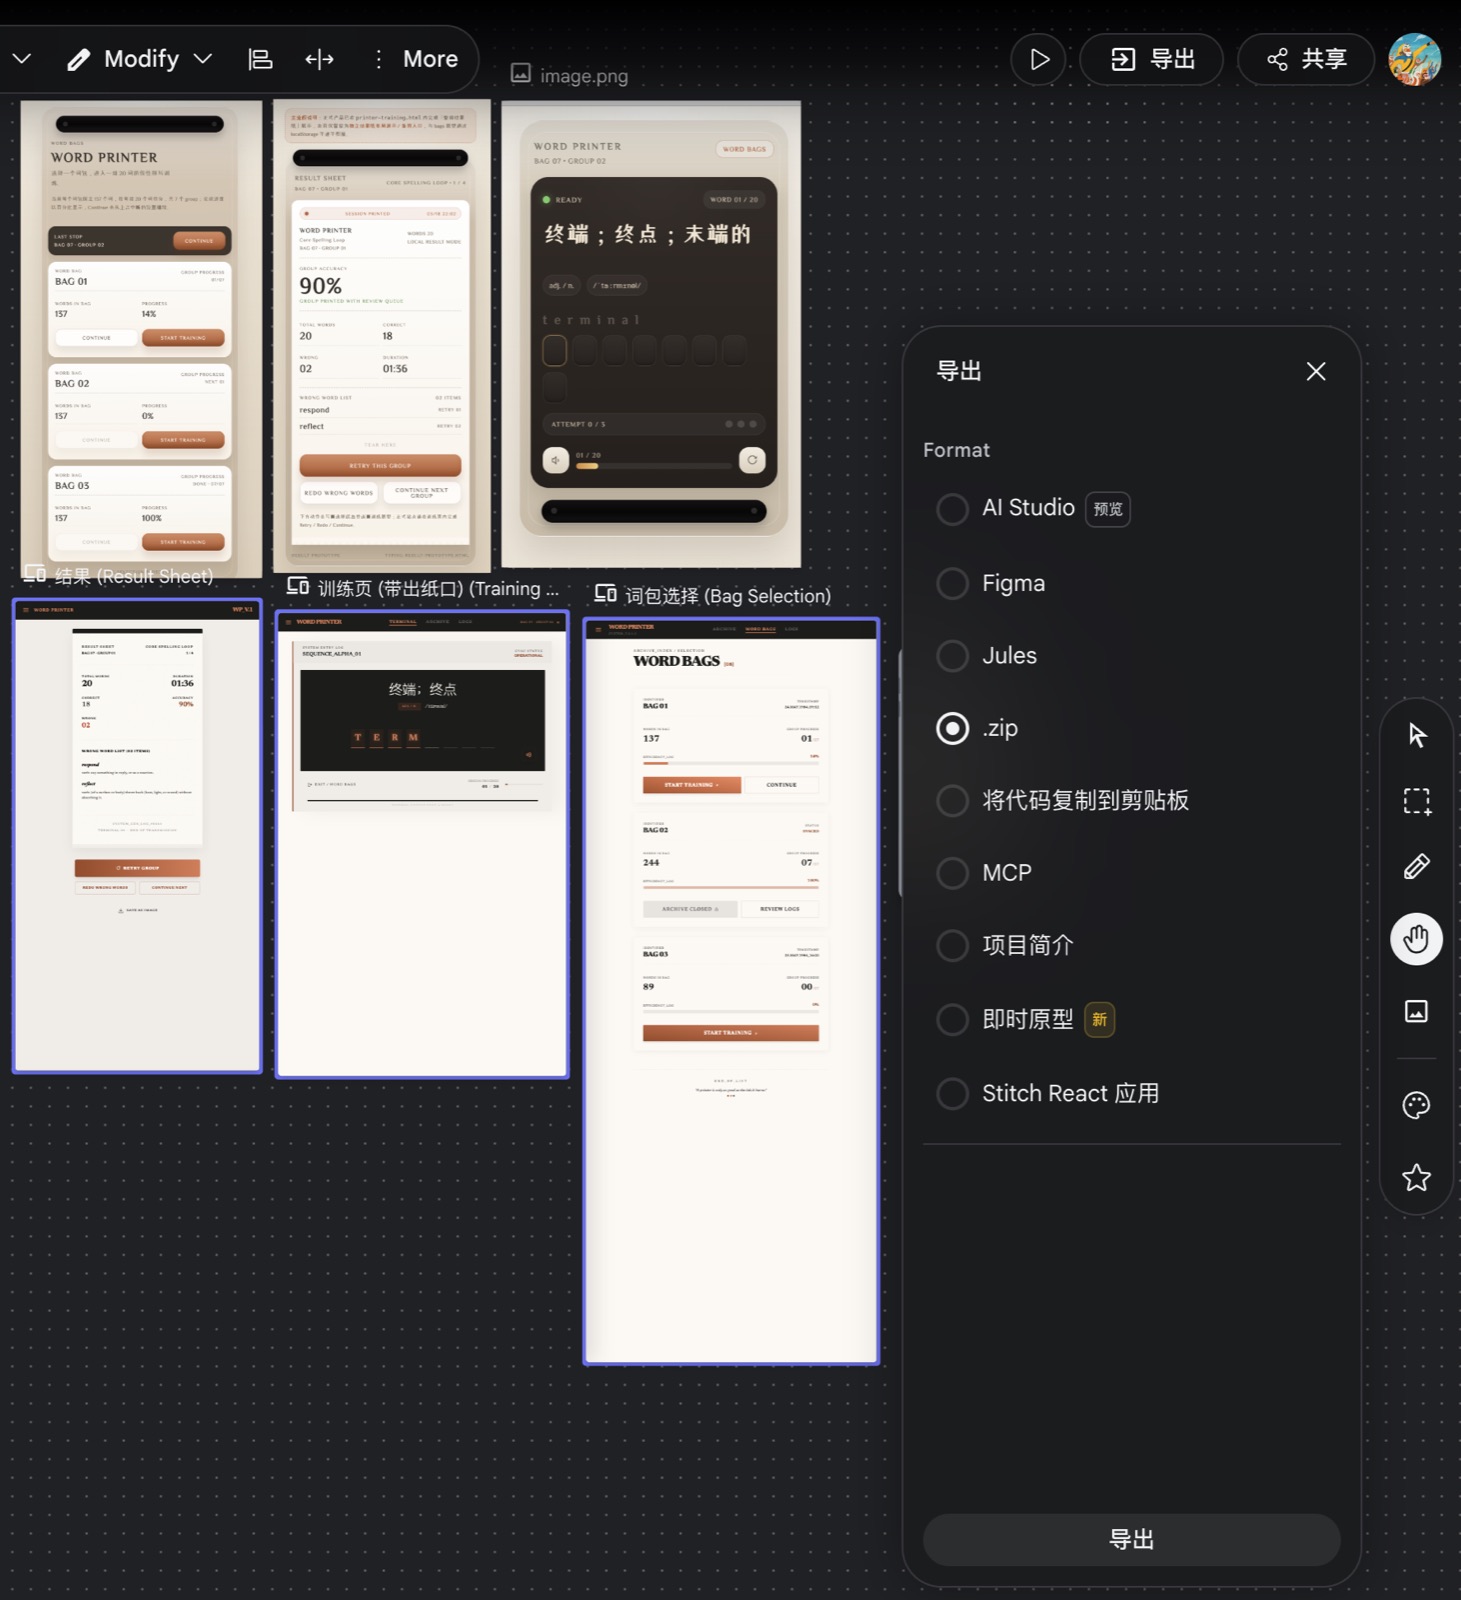Viewport: 1461px width, 1600px height.
Task: Select the WORD BAGS selection screen thumbnail
Action: coord(731,991)
